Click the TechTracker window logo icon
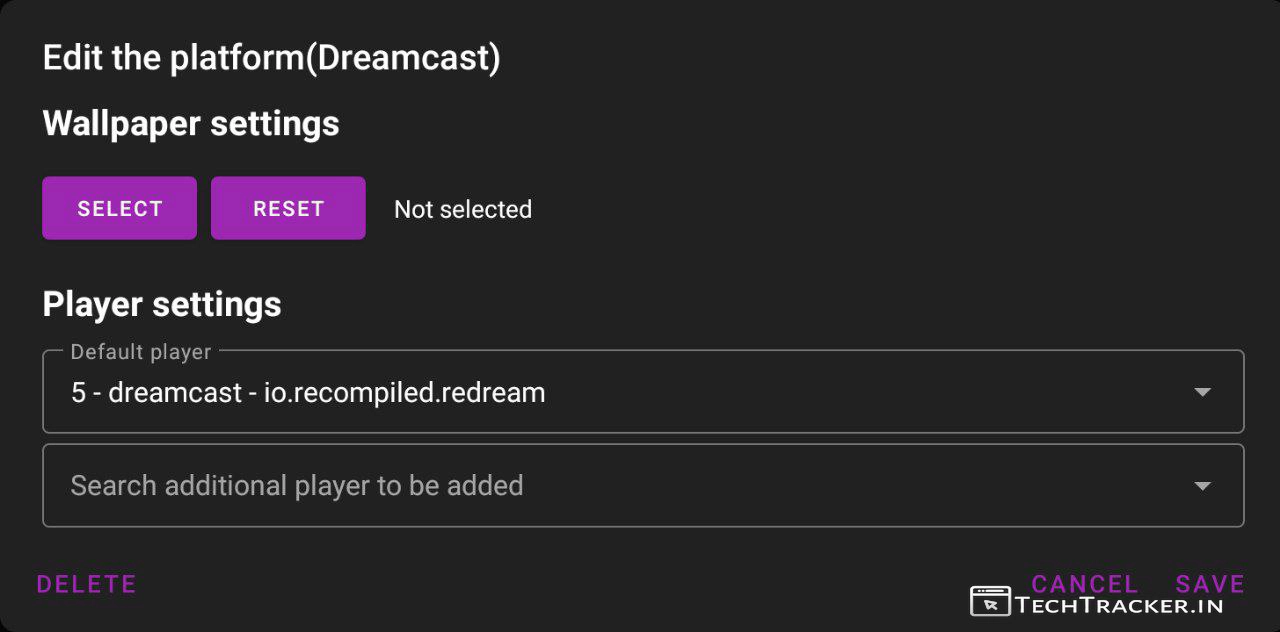Image resolution: width=1280 pixels, height=632 pixels. tap(990, 601)
